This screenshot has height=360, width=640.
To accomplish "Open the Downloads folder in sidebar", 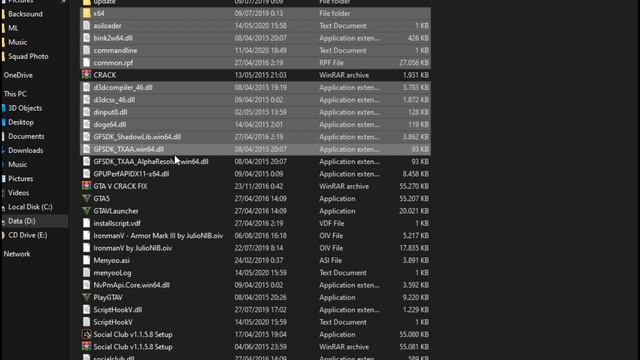I will click(x=25, y=150).
